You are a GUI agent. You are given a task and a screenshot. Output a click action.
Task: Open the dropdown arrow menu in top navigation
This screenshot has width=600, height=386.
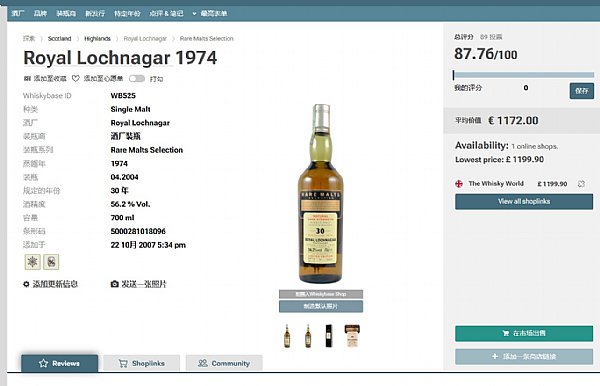[194, 14]
